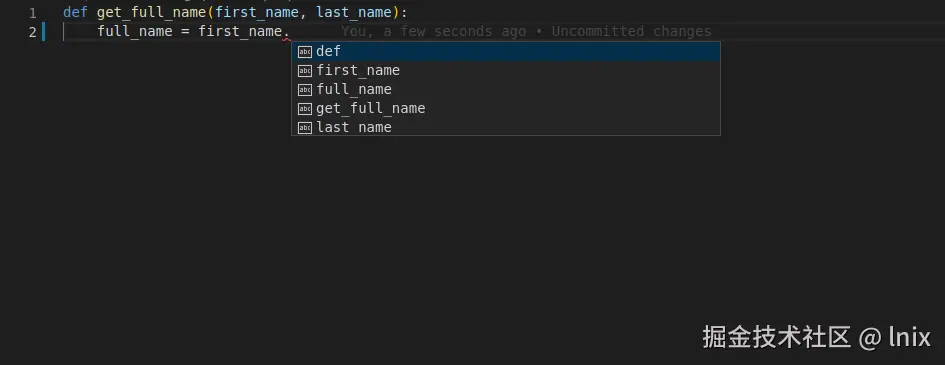Click the full_name variable on line 2
Screen dimensions: 945x365
tap(135, 31)
